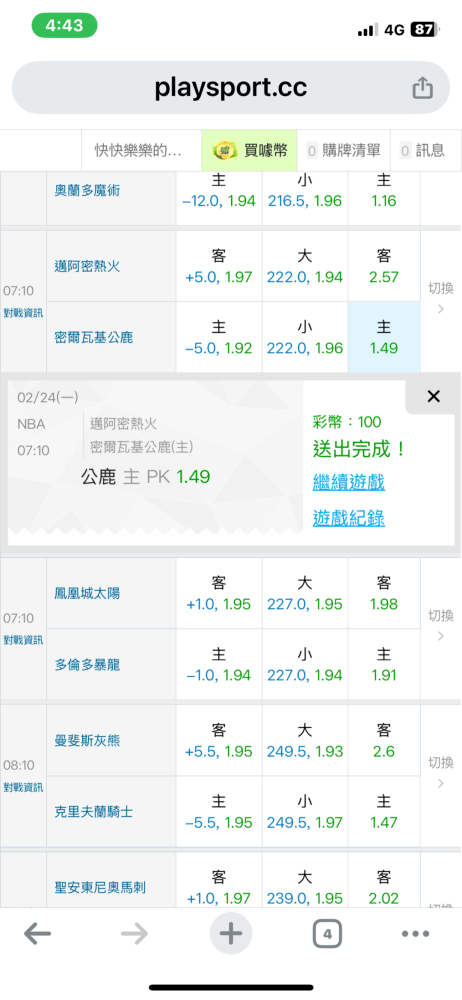Open team page 多倫多暴龍

pos(87,665)
